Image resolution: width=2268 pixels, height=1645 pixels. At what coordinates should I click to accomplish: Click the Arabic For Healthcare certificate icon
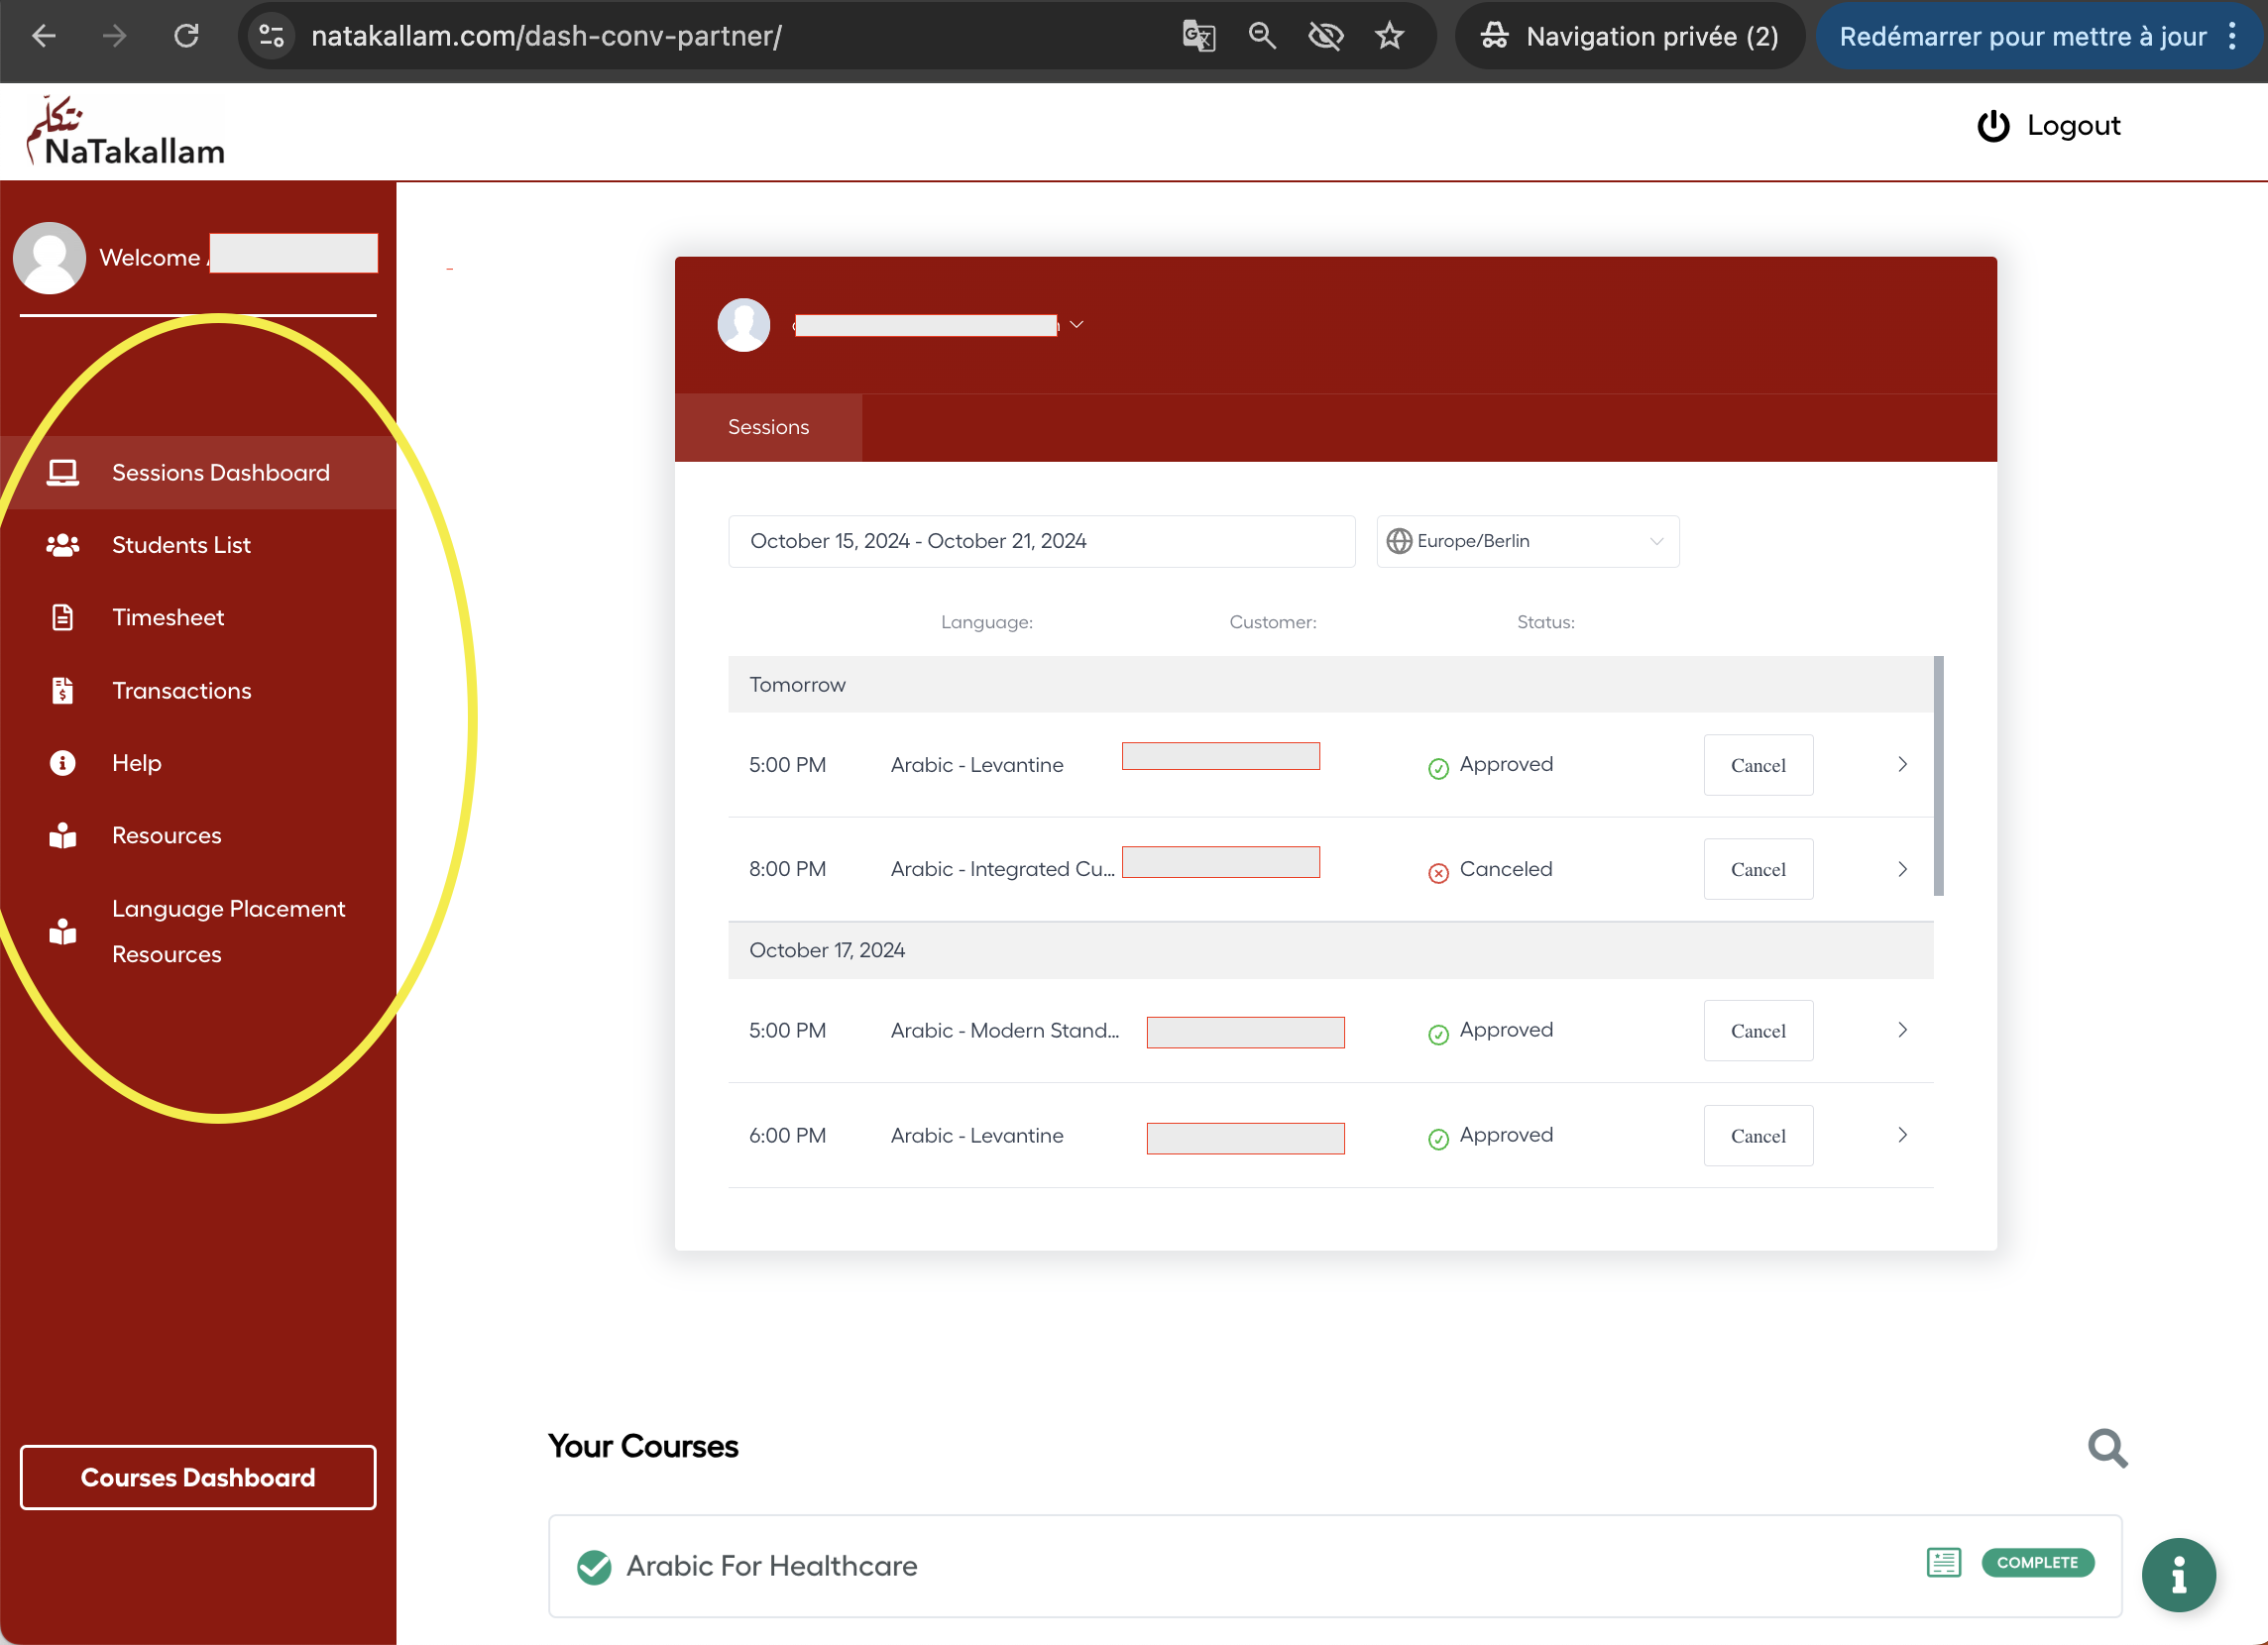[x=1943, y=1562]
